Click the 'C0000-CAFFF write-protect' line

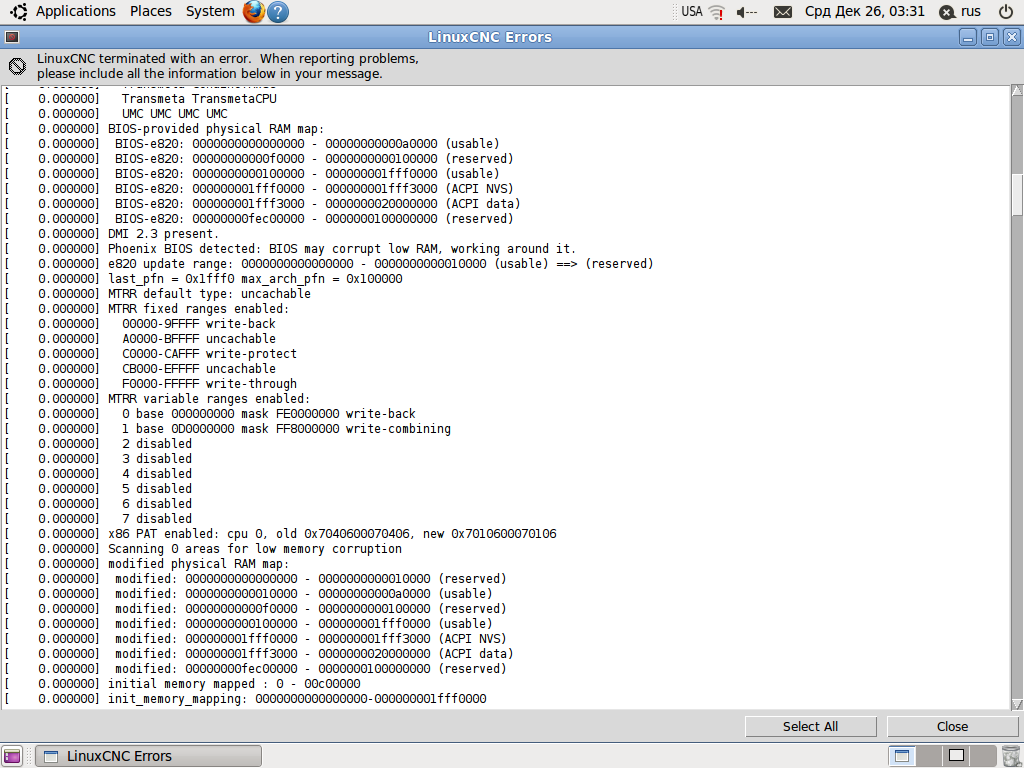click(x=209, y=354)
